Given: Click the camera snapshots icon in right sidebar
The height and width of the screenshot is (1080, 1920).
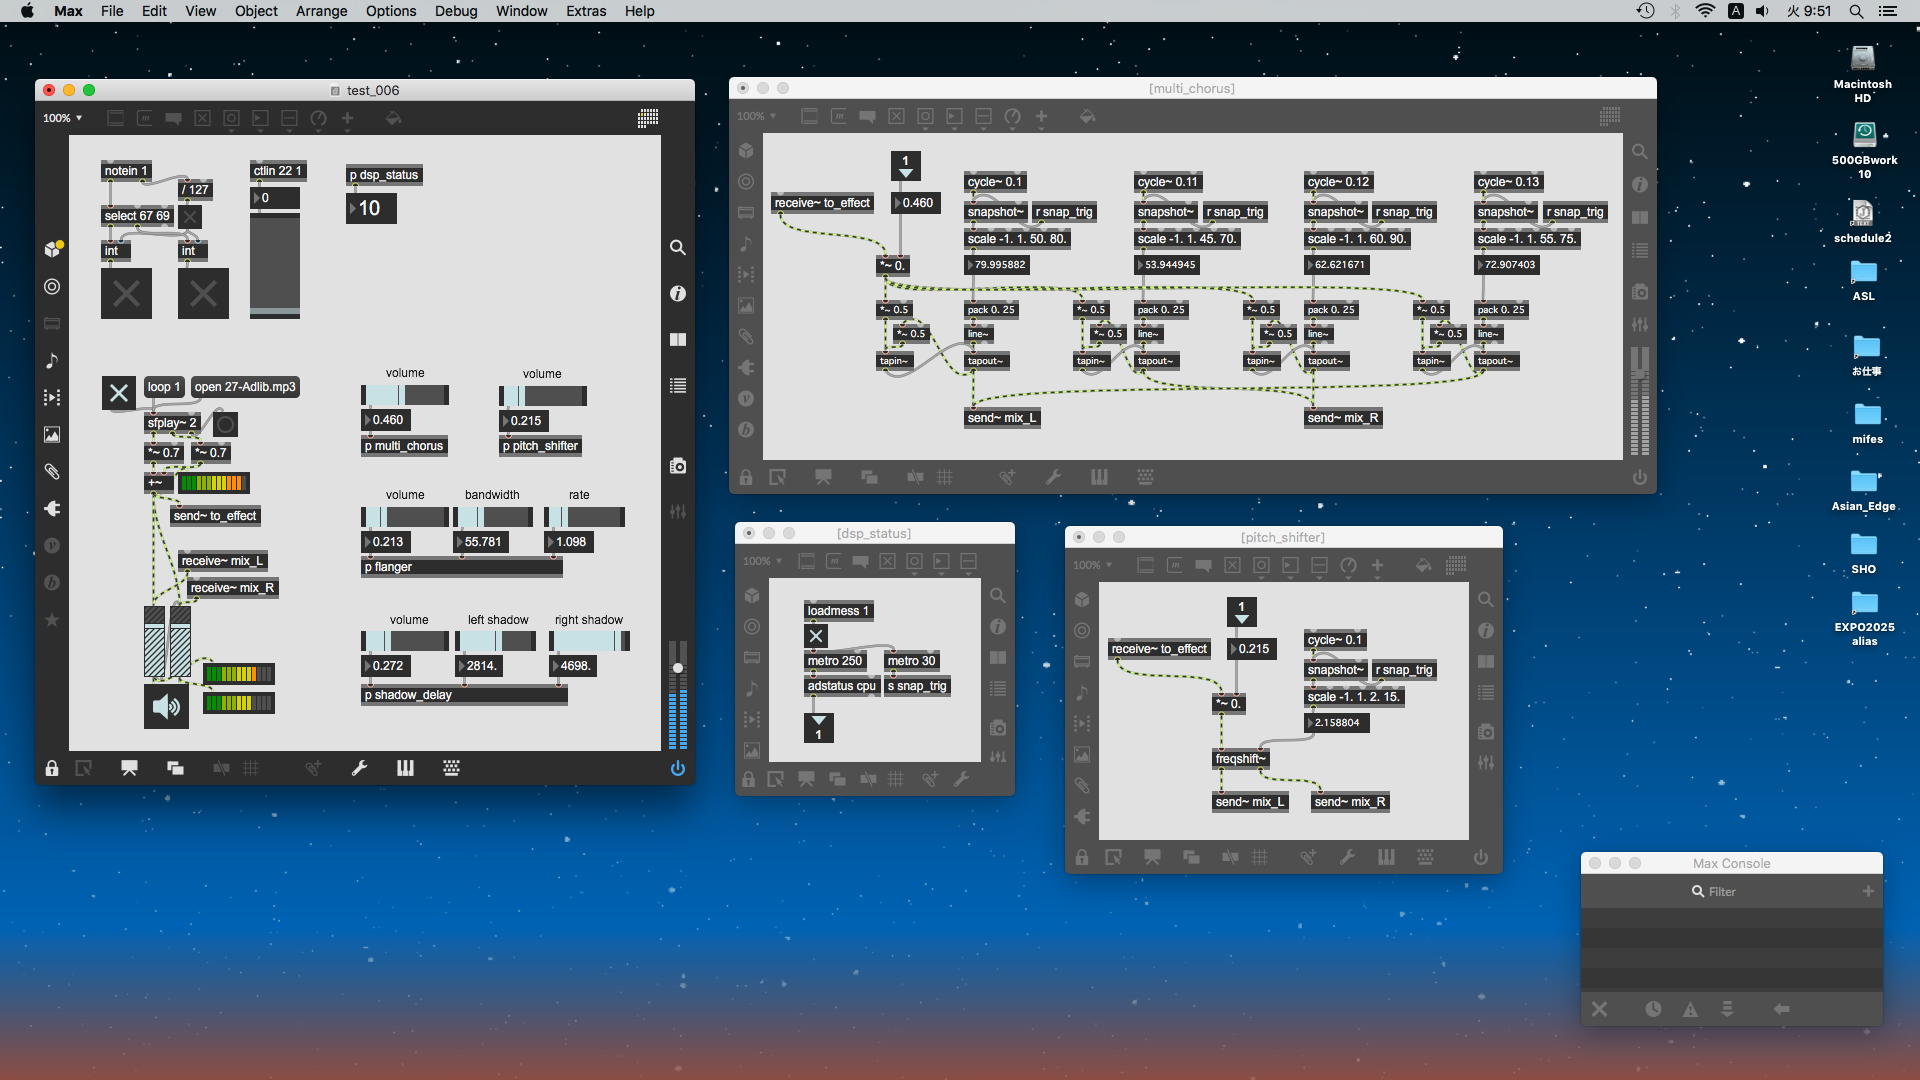Looking at the screenshot, I should pos(677,466).
